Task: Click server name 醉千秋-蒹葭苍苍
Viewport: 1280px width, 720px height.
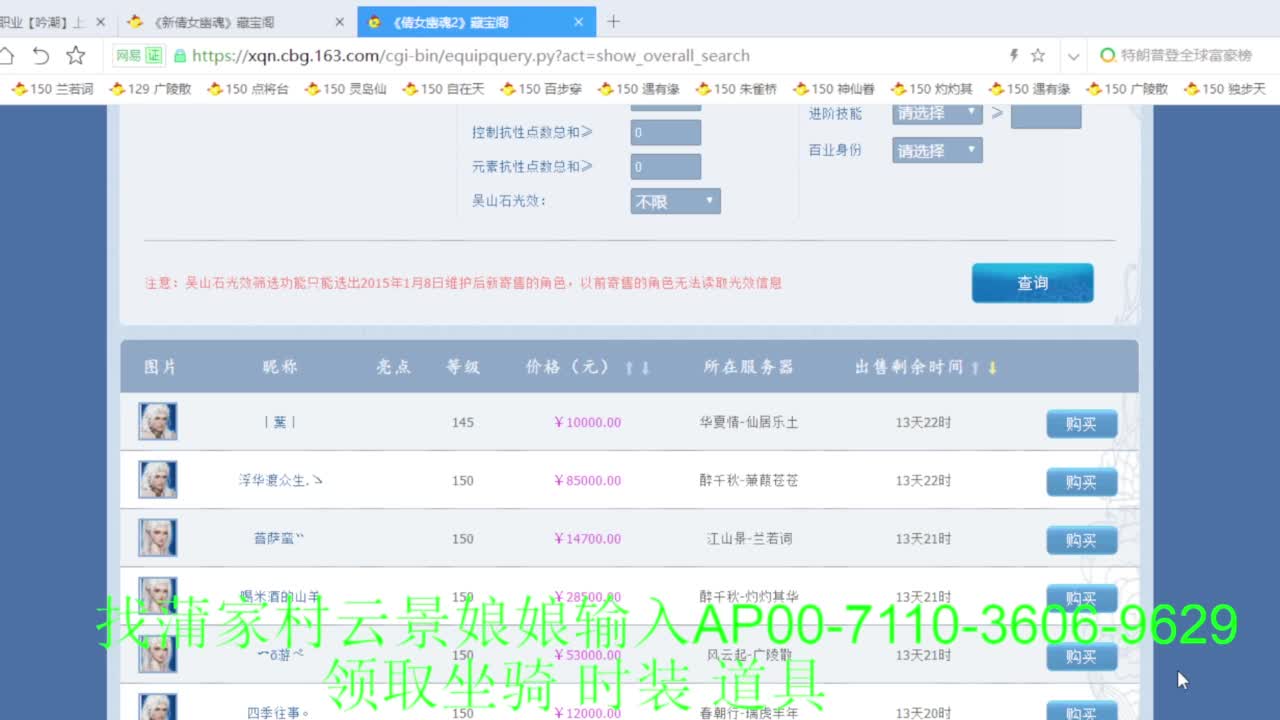Action: (748, 480)
